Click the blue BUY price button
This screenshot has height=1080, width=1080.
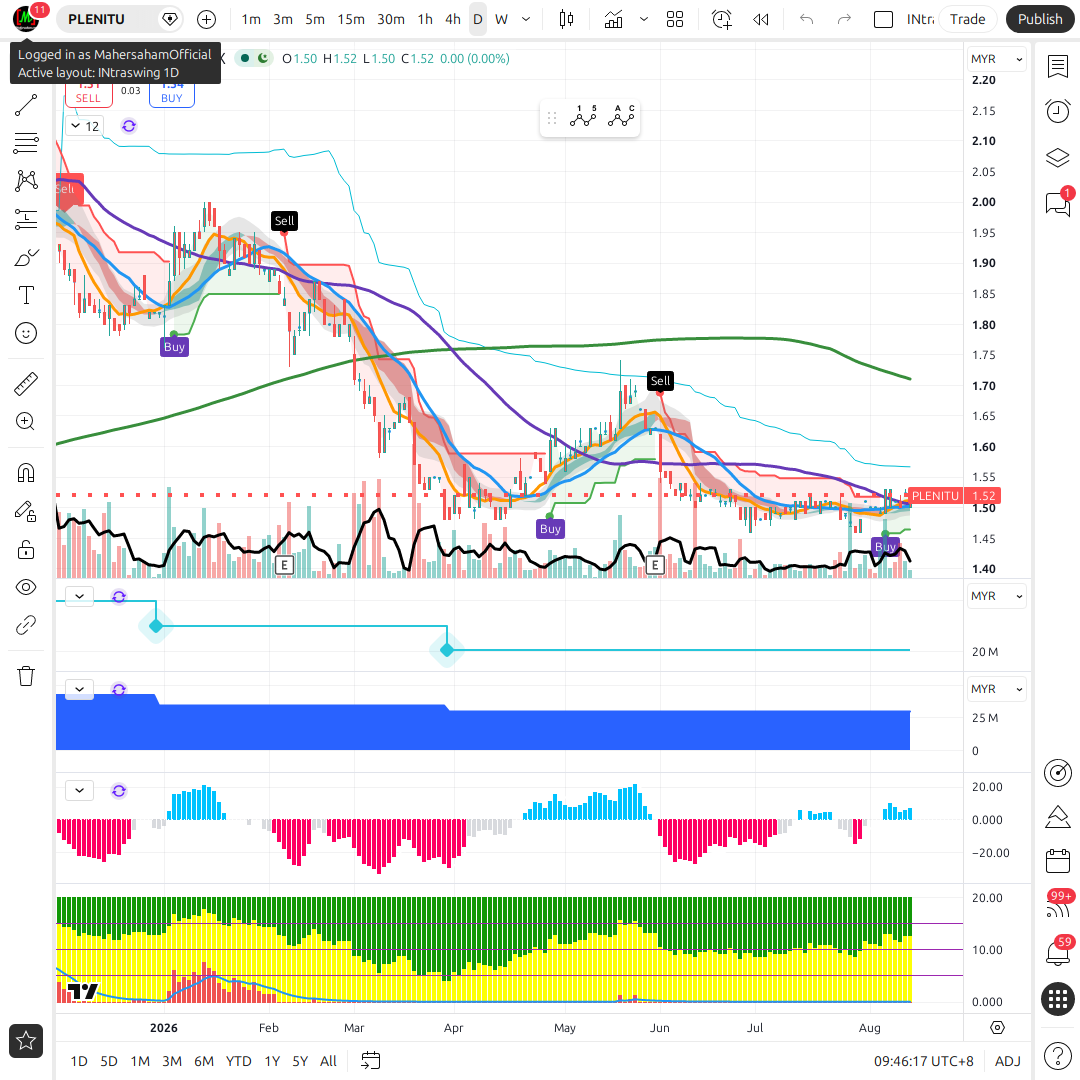pos(172,92)
